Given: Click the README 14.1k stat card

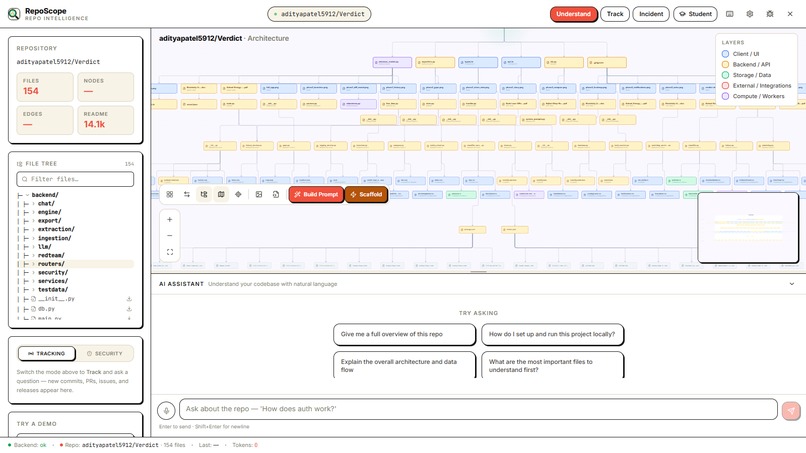Looking at the screenshot, I should pos(105,120).
